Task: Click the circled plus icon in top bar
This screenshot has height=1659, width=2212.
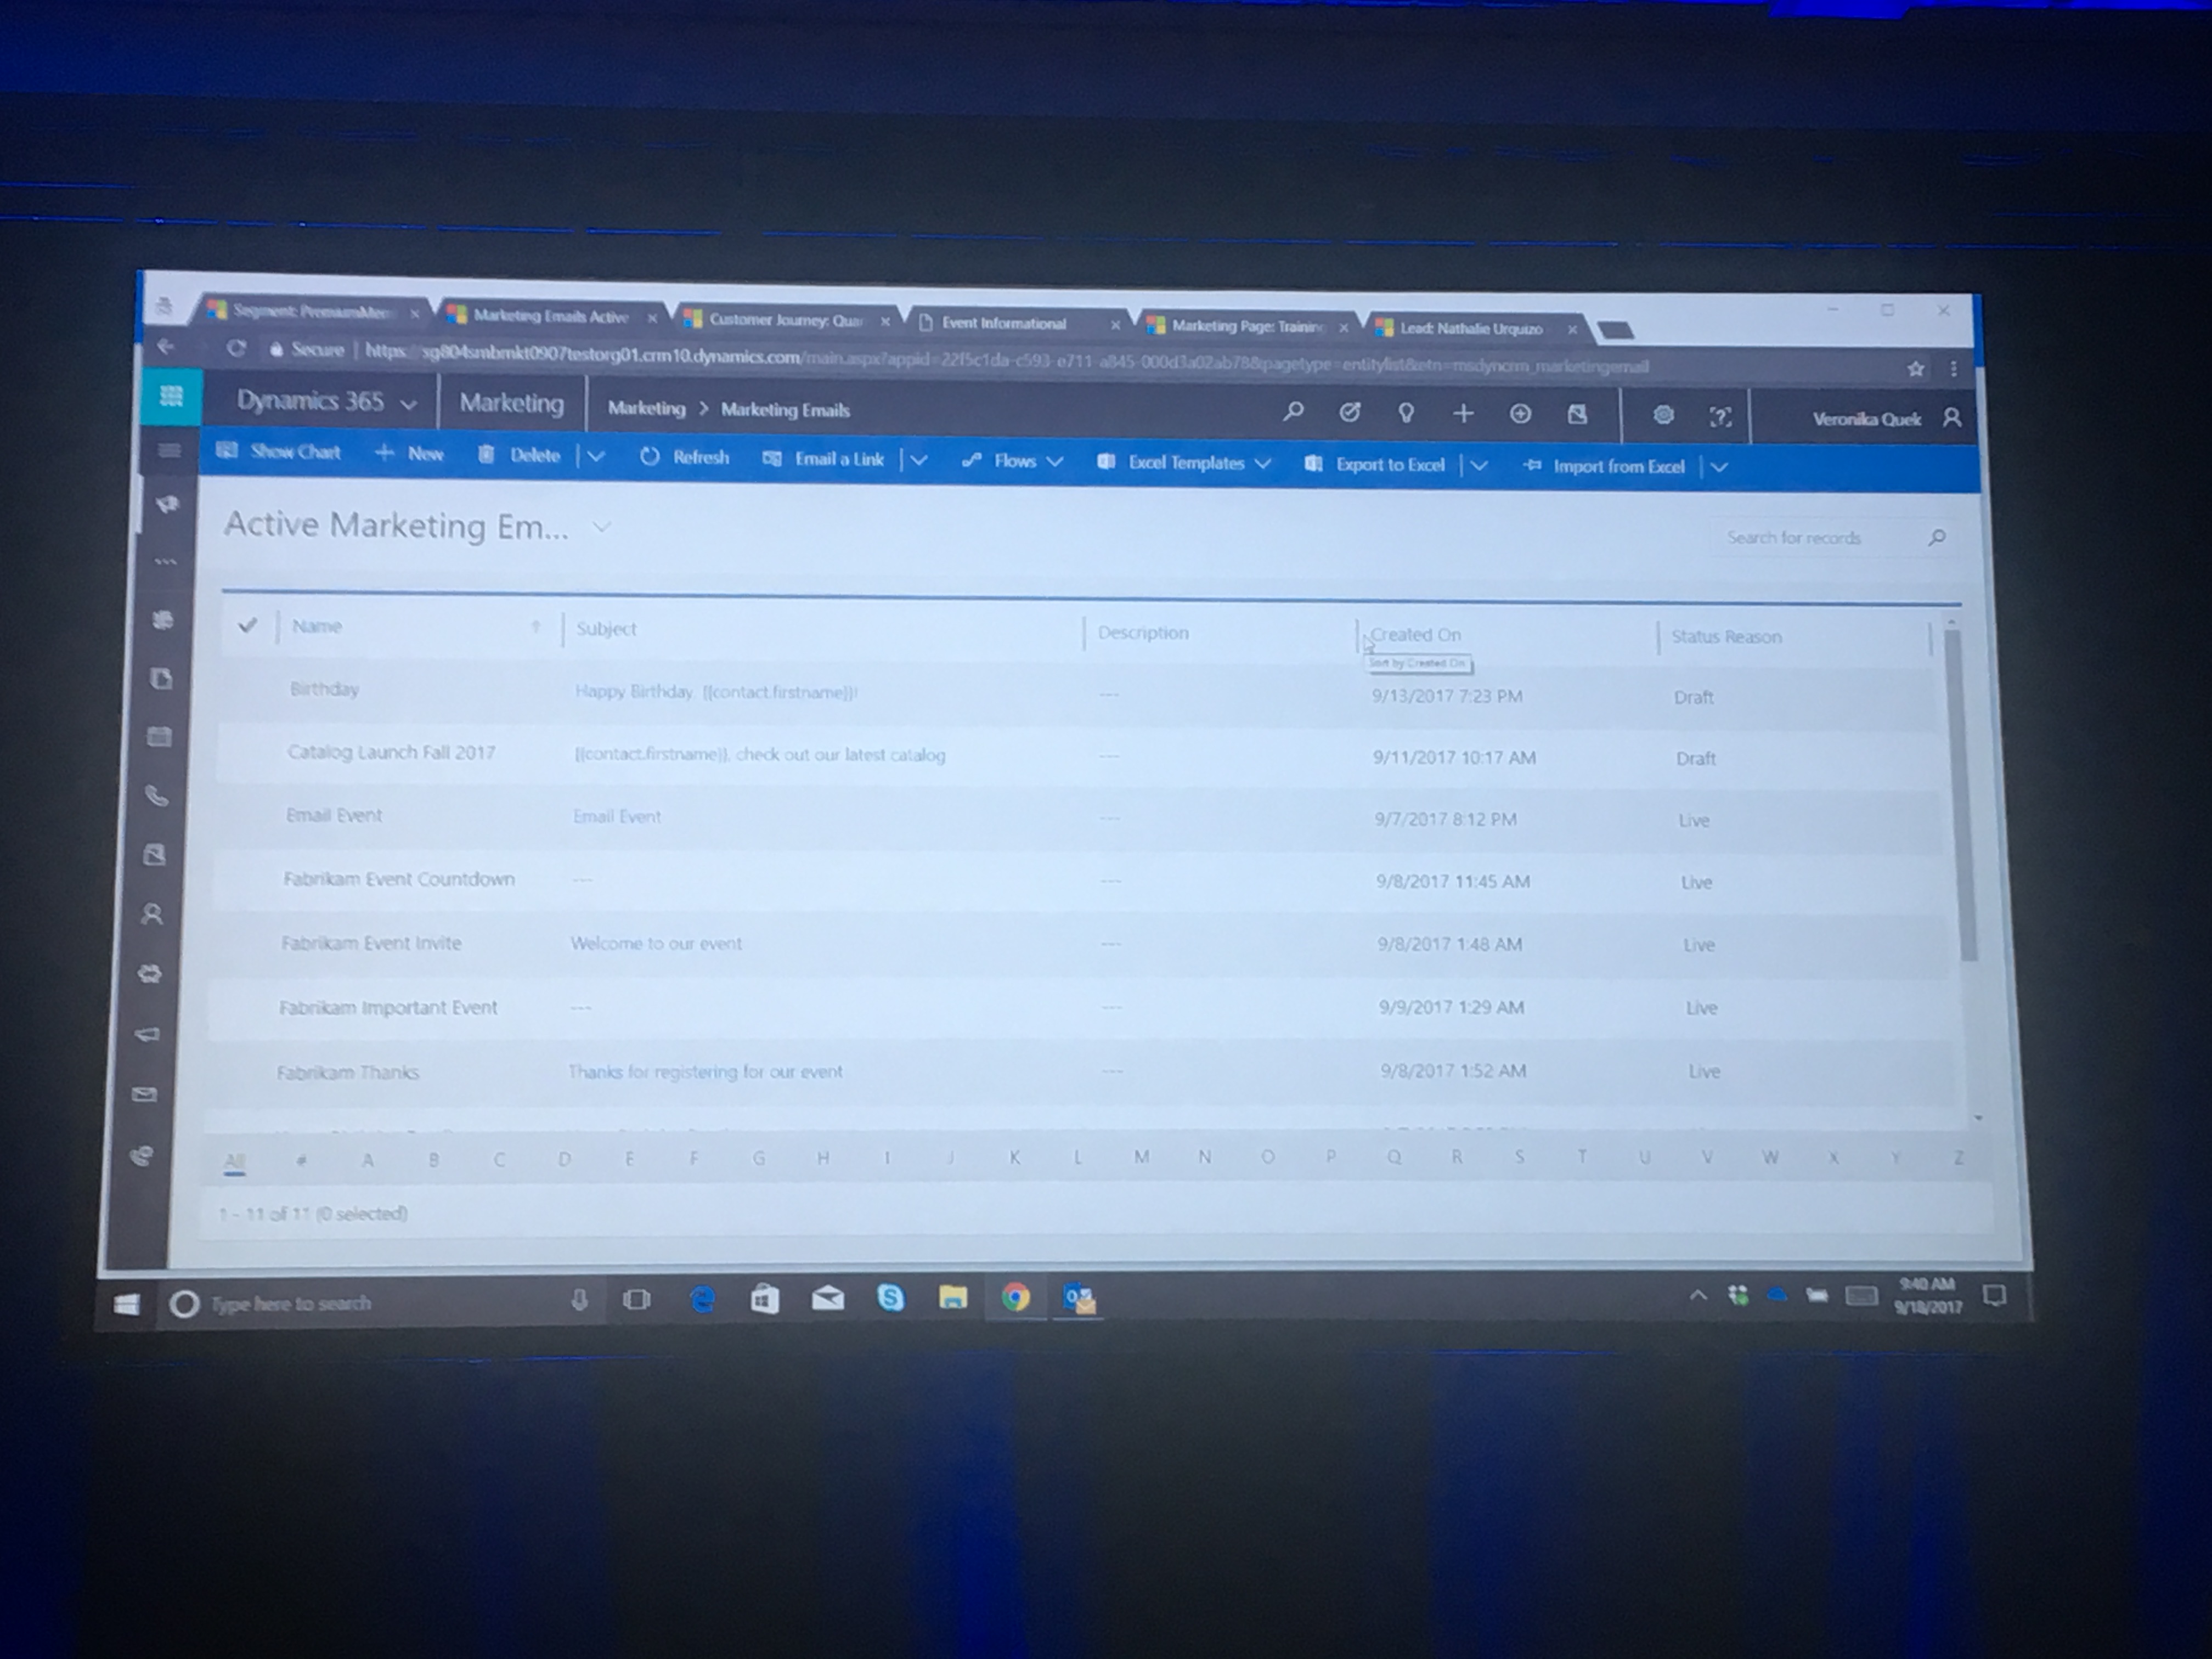Action: point(1520,414)
